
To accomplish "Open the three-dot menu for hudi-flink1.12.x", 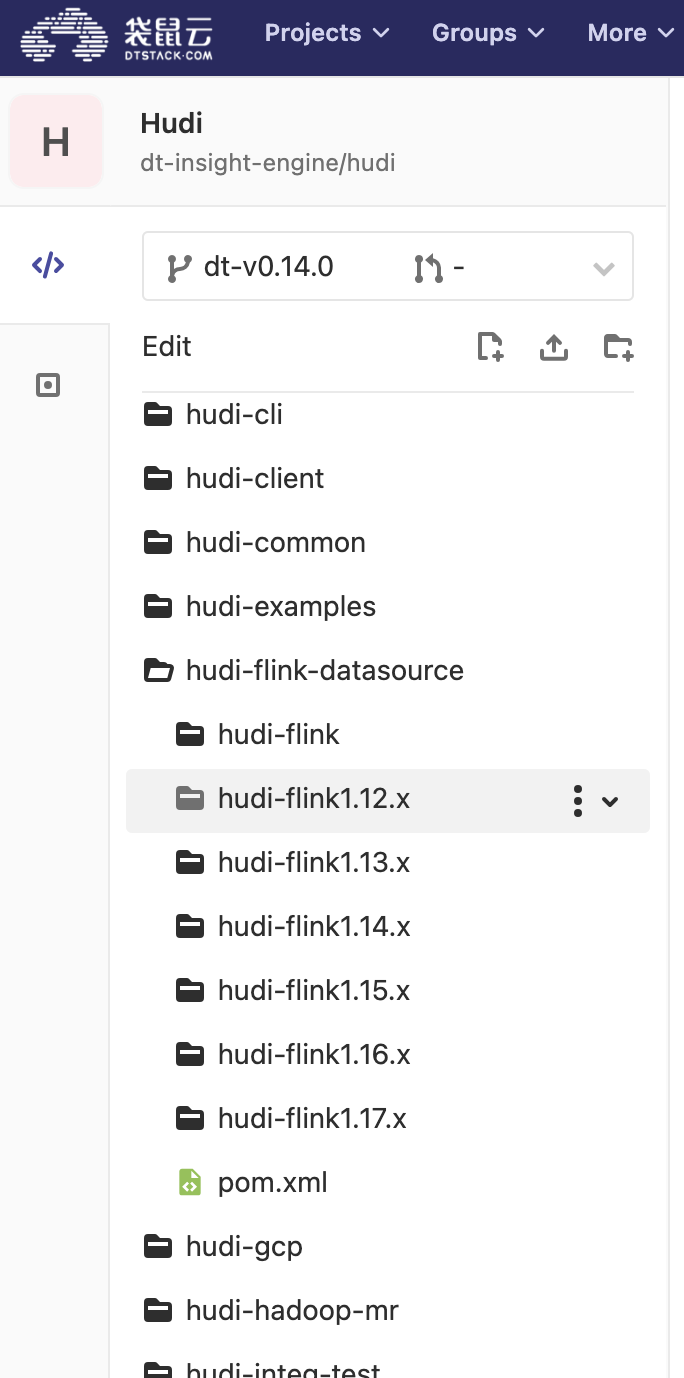I will tap(577, 800).
